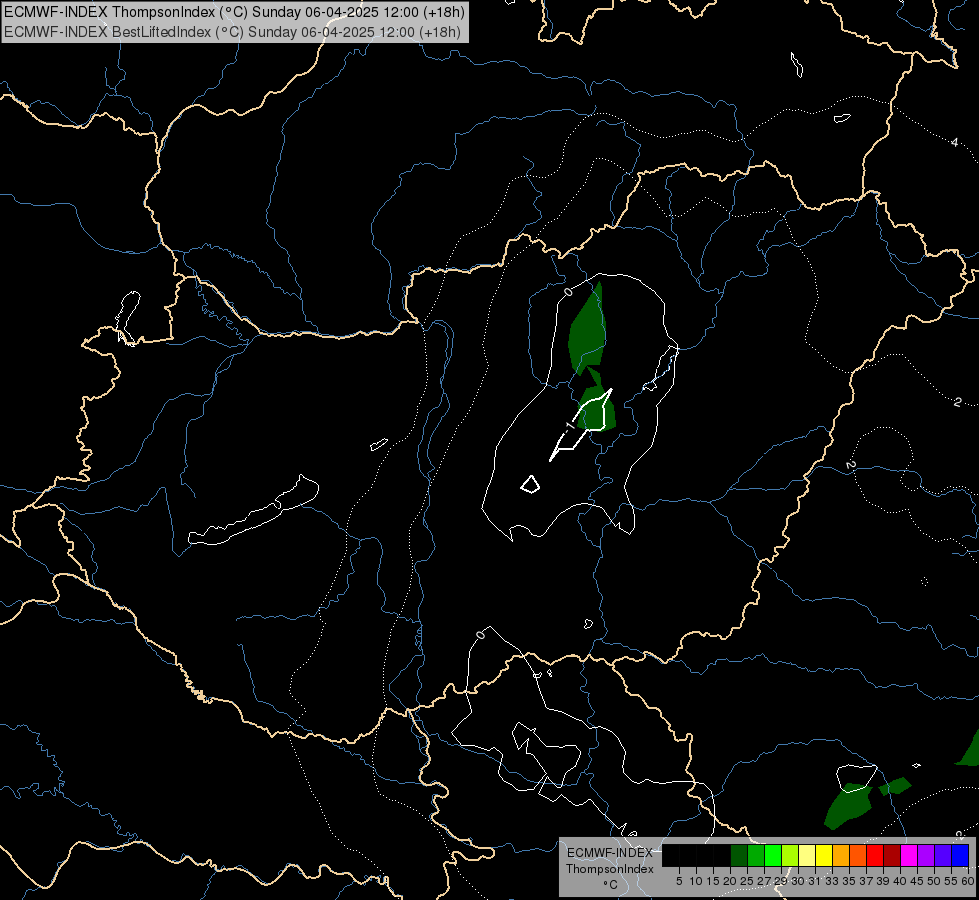This screenshot has width=979, height=900.
Task: Click the yellow 31–33 legend swatch
Action: coord(824,855)
